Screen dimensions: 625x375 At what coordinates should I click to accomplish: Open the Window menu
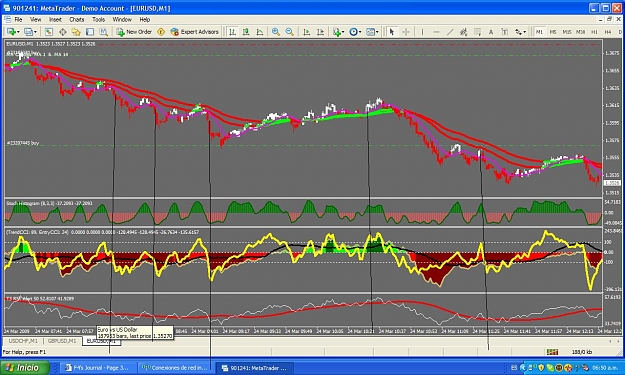point(122,20)
